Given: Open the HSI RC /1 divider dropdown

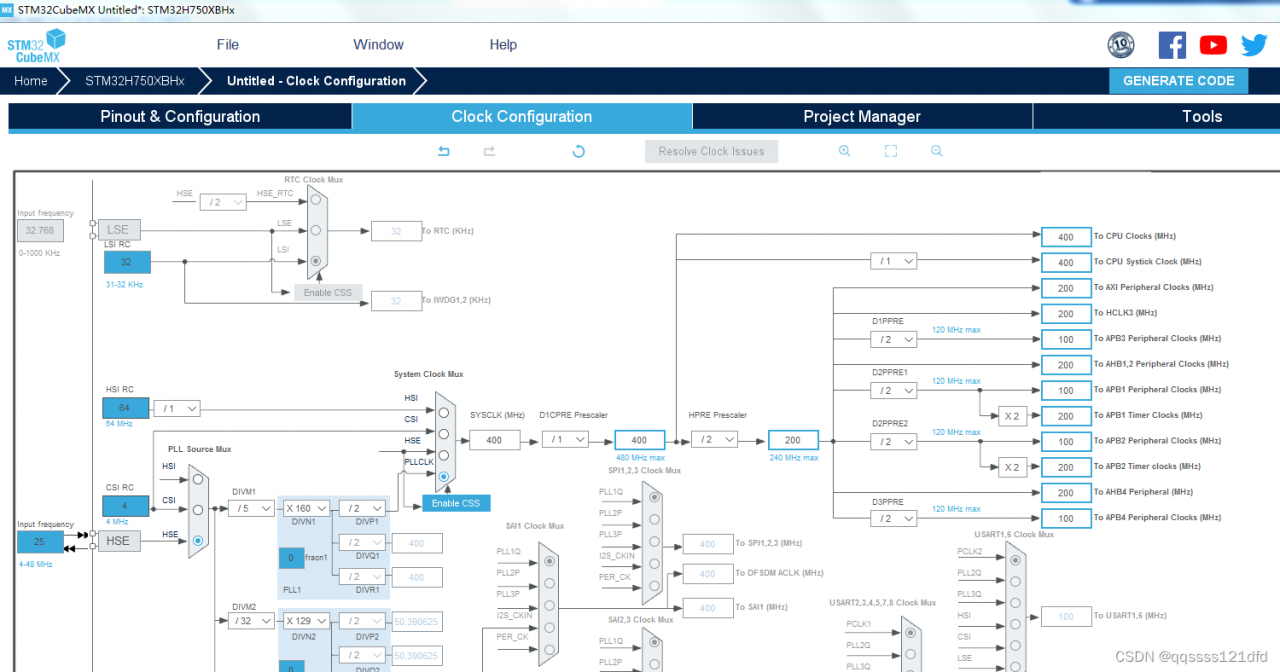Looking at the screenshot, I should (177, 408).
